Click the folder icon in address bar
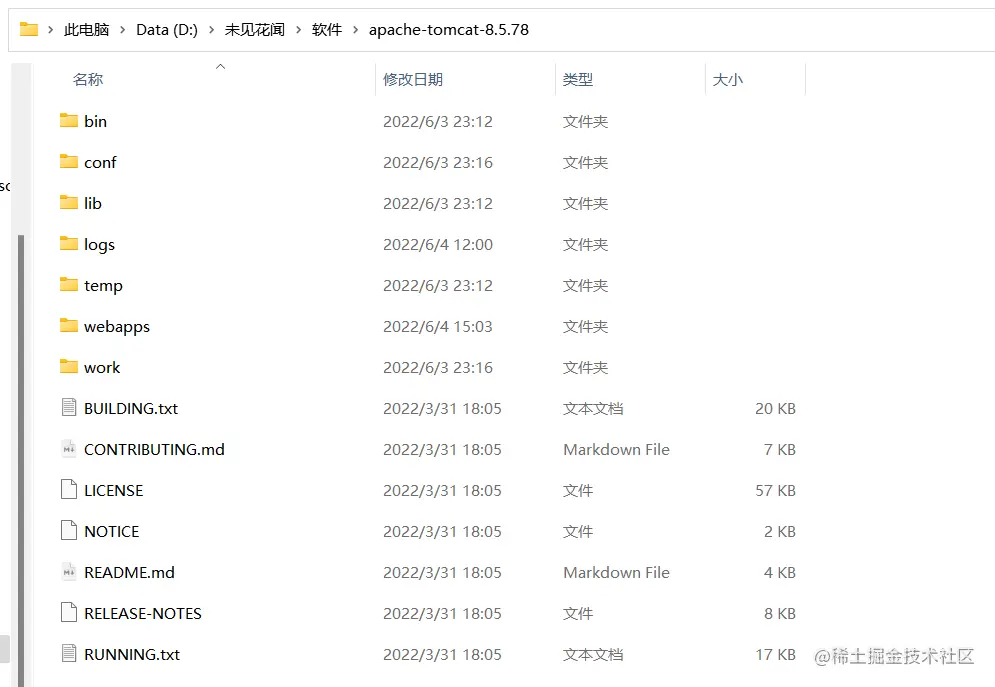The image size is (995, 687). point(29,29)
